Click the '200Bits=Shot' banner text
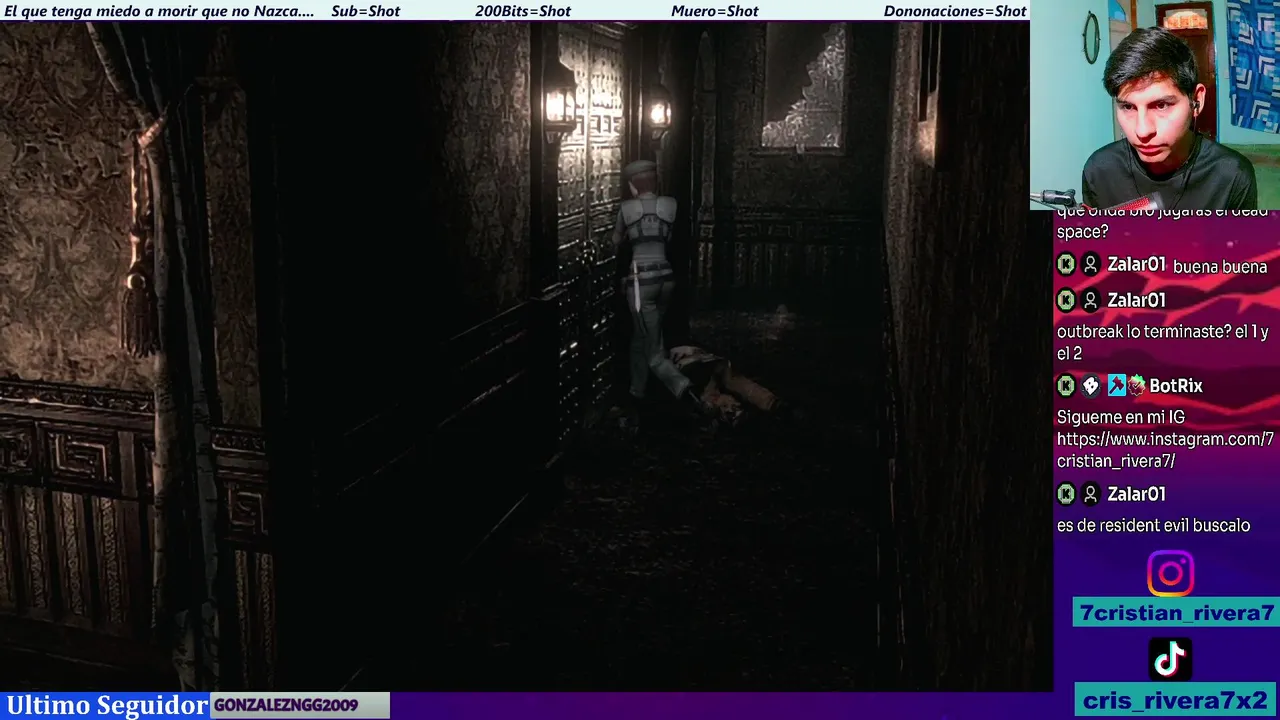 pos(523,11)
